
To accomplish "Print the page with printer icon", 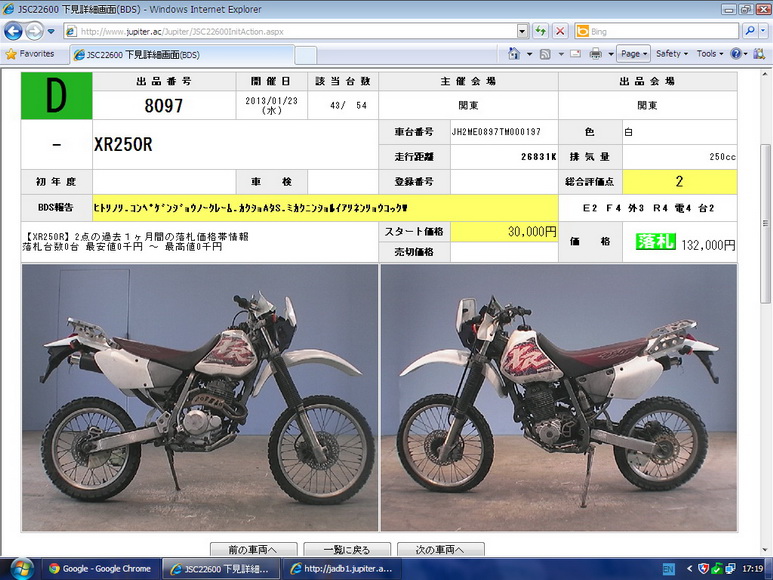I will [x=596, y=54].
